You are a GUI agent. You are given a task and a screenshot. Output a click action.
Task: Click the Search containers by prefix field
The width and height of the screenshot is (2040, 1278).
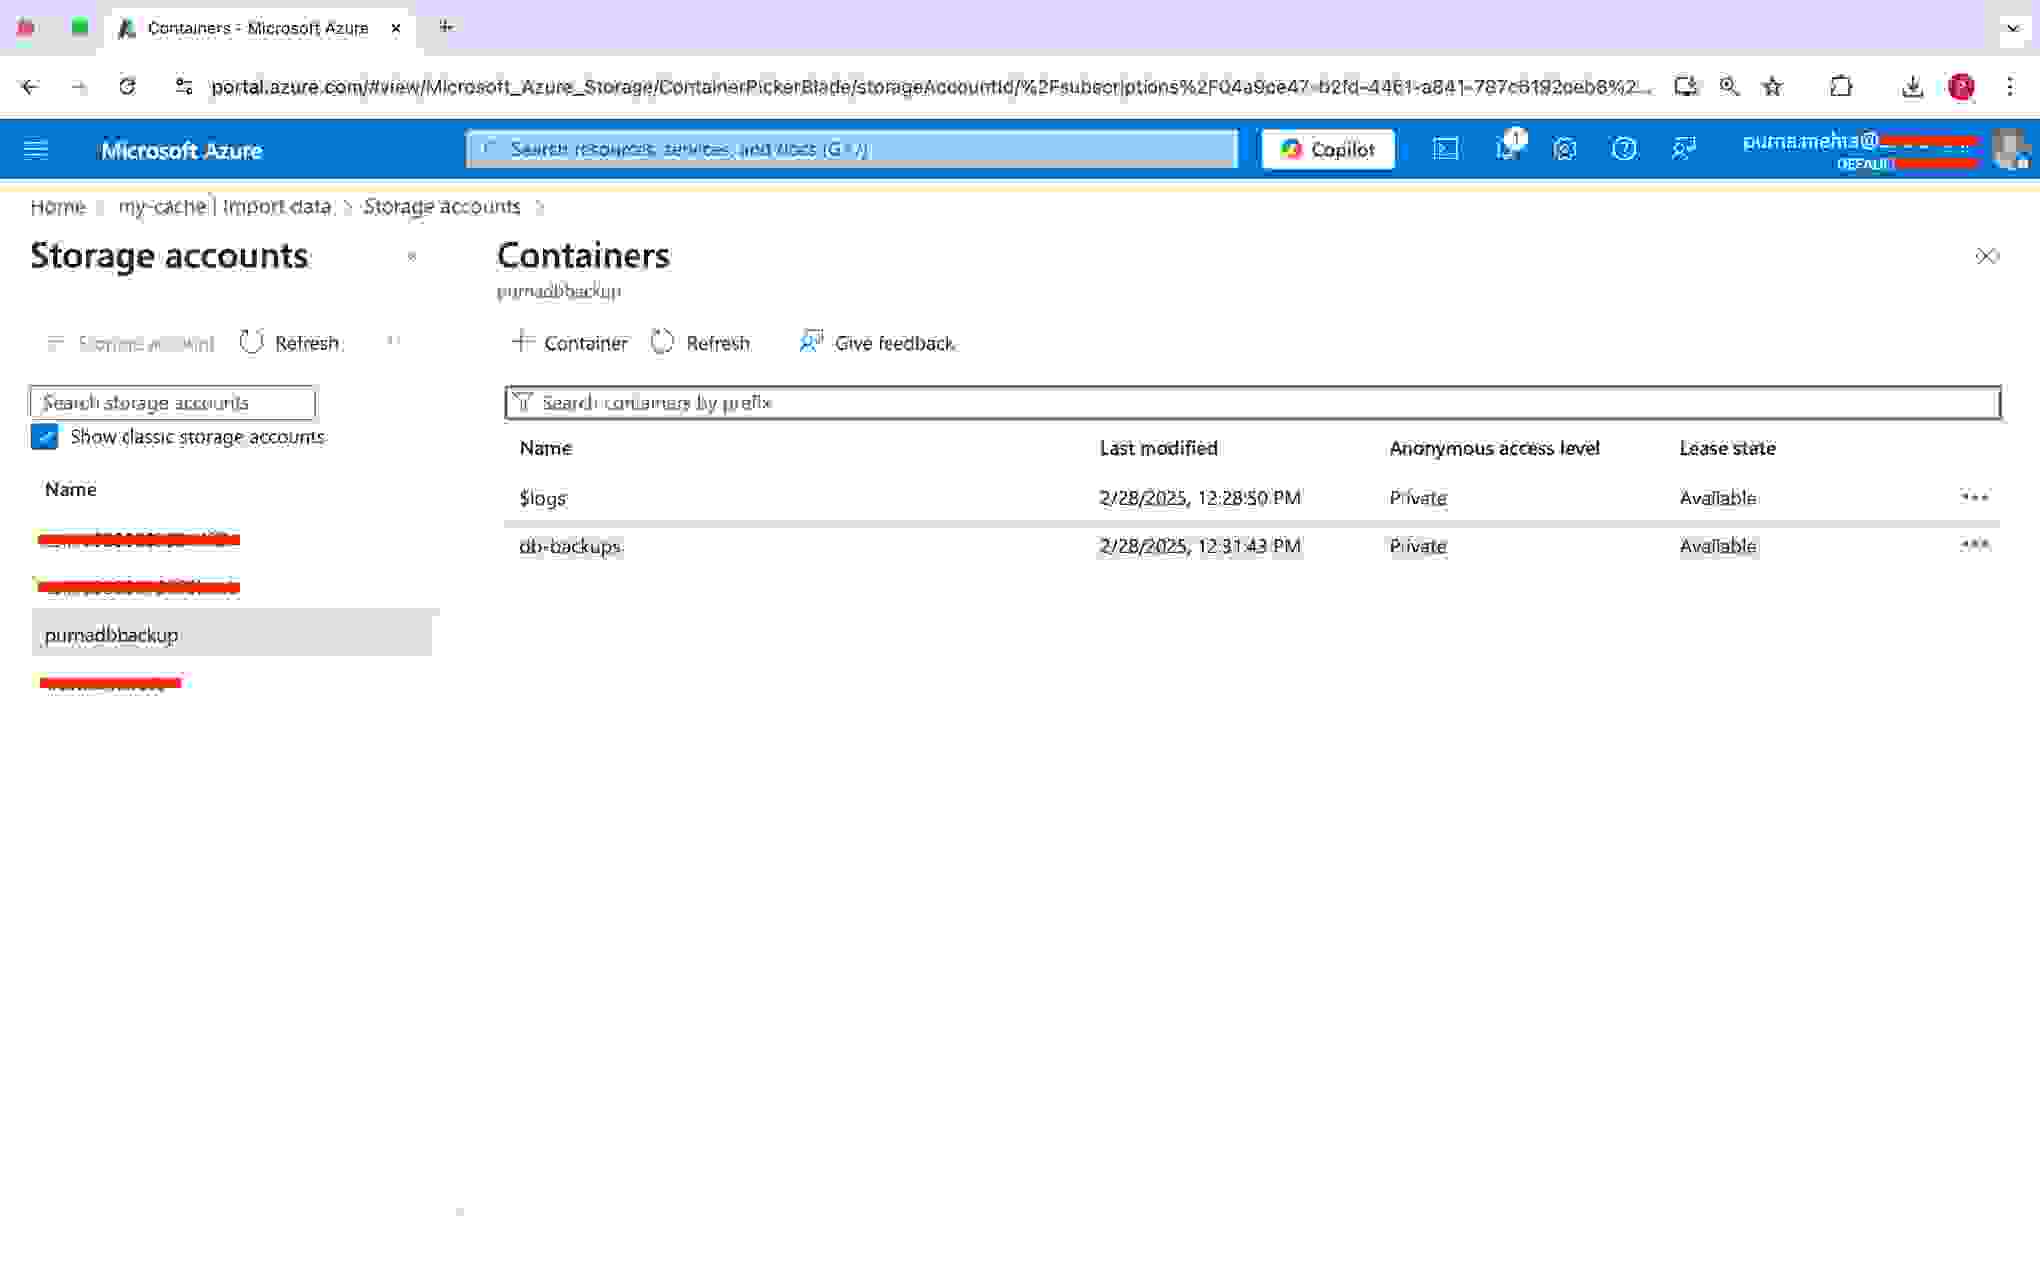coord(1252,402)
